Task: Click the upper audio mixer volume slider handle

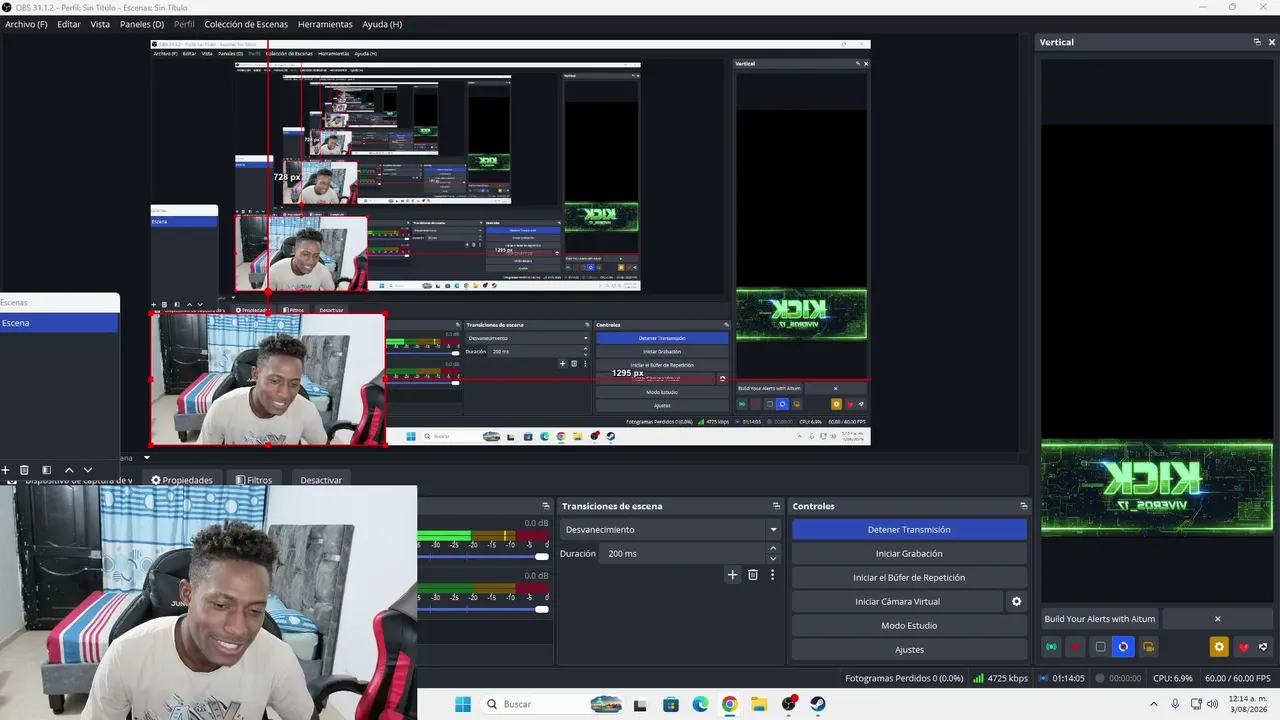Action: tap(541, 557)
